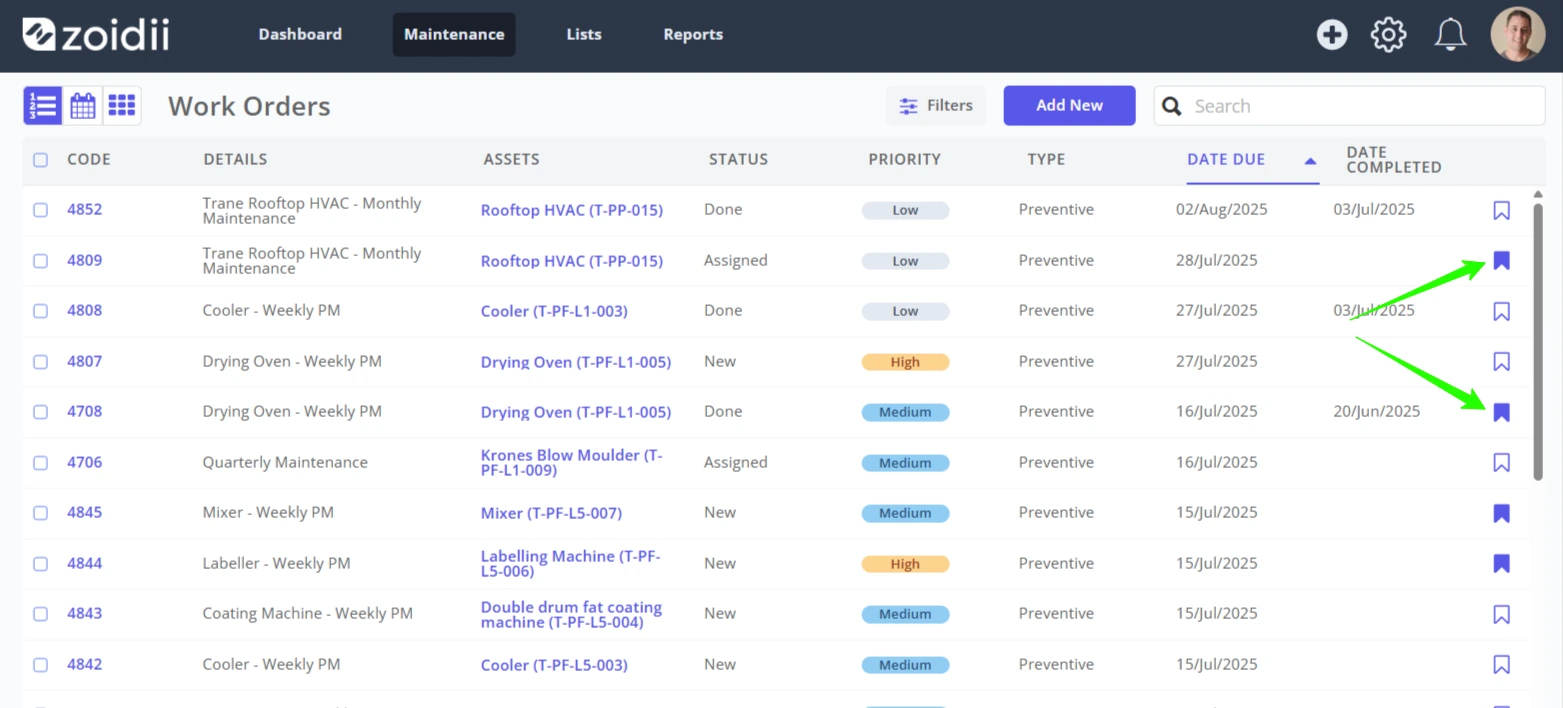This screenshot has width=1563, height=708.
Task: Check the box for order 4808
Action: tap(40, 311)
